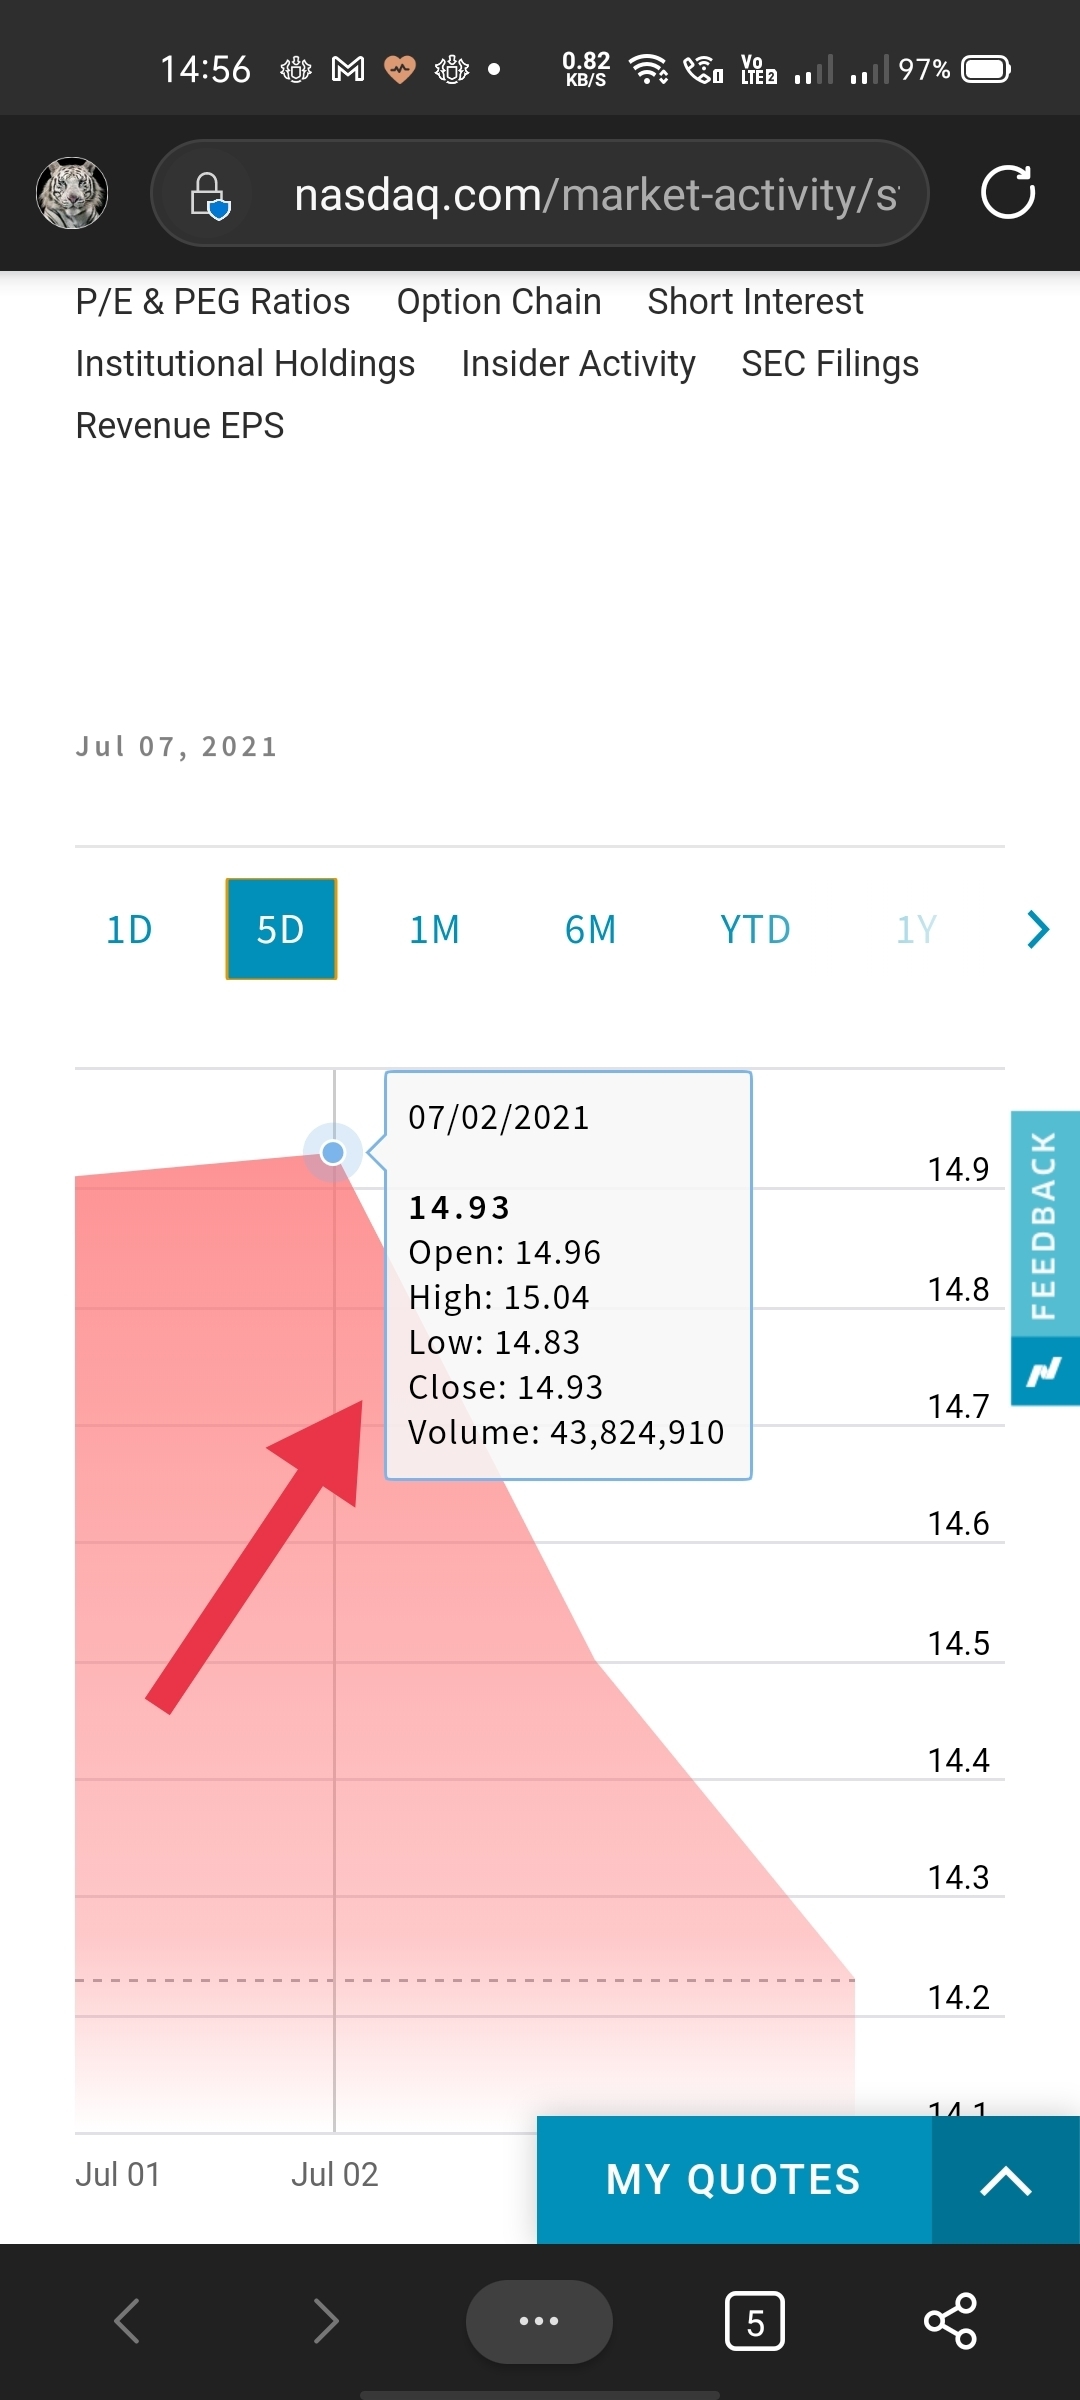Image resolution: width=1080 pixels, height=2400 pixels.
Task: Open the tiger profile avatar
Action: coord(72,193)
